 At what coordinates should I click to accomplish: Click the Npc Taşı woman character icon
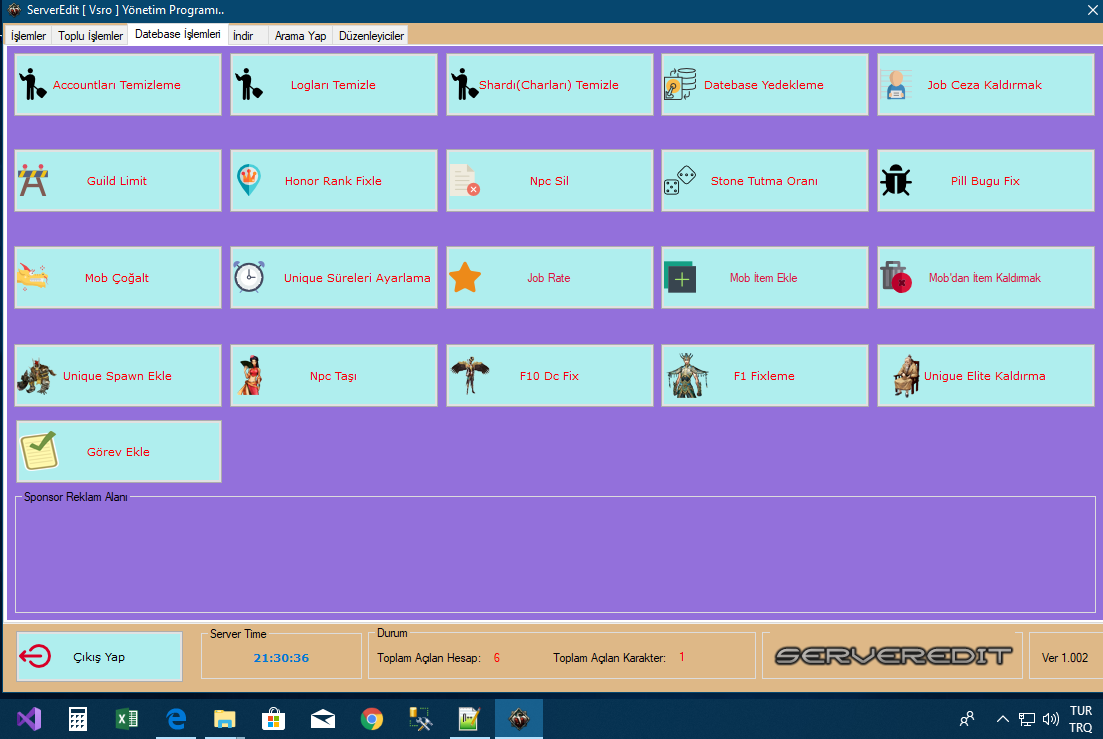point(250,375)
